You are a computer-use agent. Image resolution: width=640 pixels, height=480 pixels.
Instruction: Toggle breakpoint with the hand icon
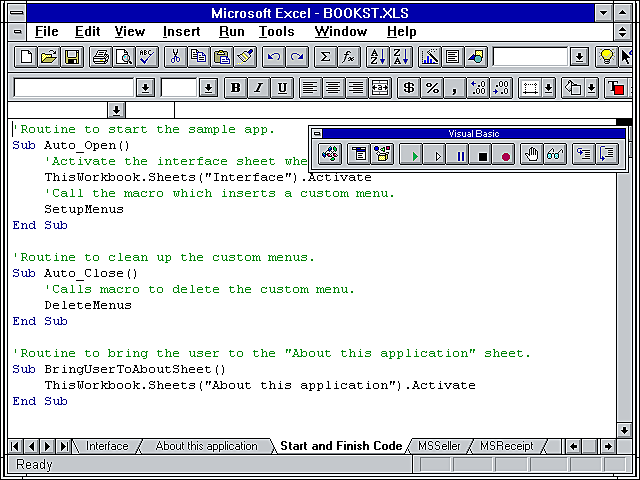click(532, 154)
